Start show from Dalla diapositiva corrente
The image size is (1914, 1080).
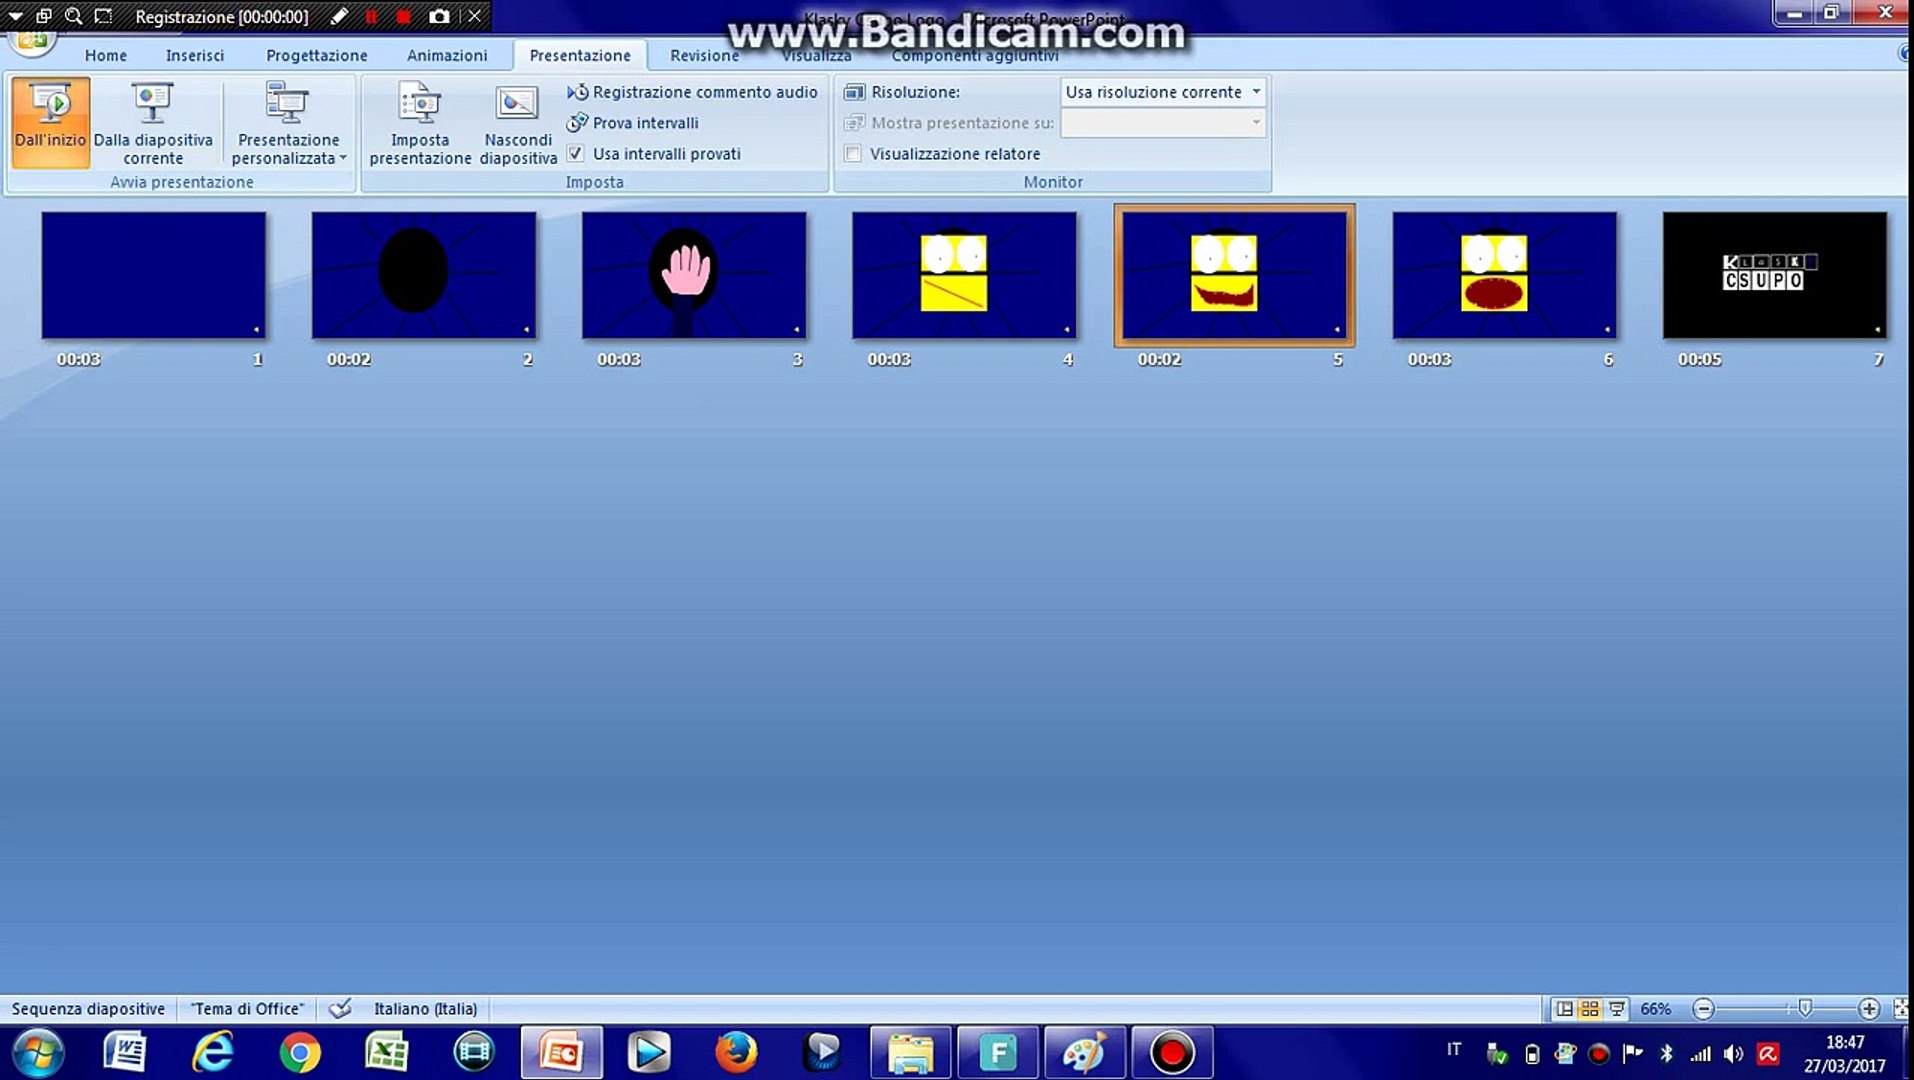pos(153,122)
